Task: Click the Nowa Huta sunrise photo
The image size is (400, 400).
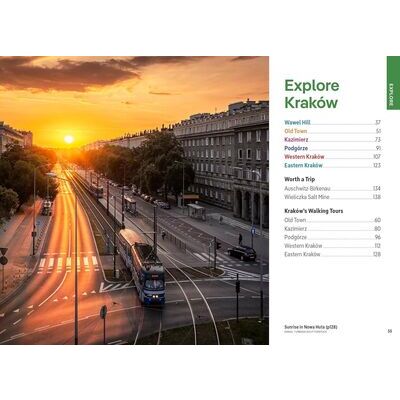Action: [x=134, y=200]
